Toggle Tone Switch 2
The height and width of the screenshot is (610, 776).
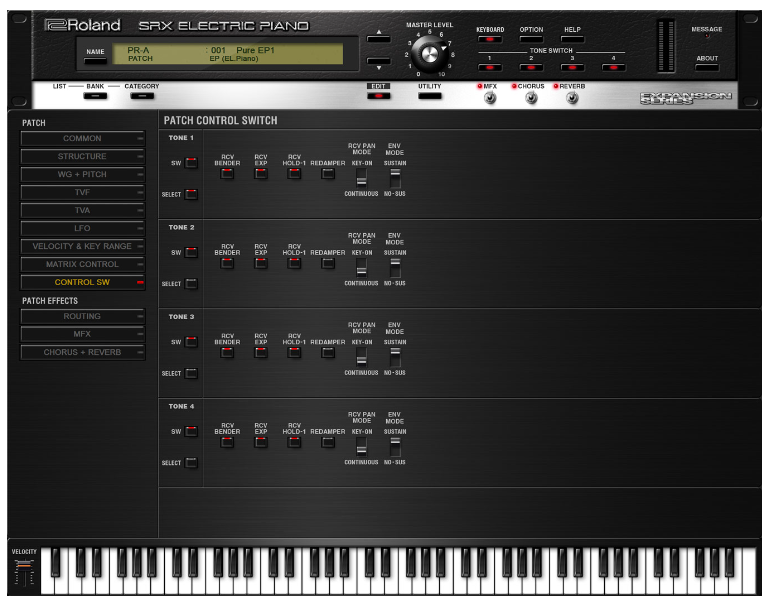531,67
